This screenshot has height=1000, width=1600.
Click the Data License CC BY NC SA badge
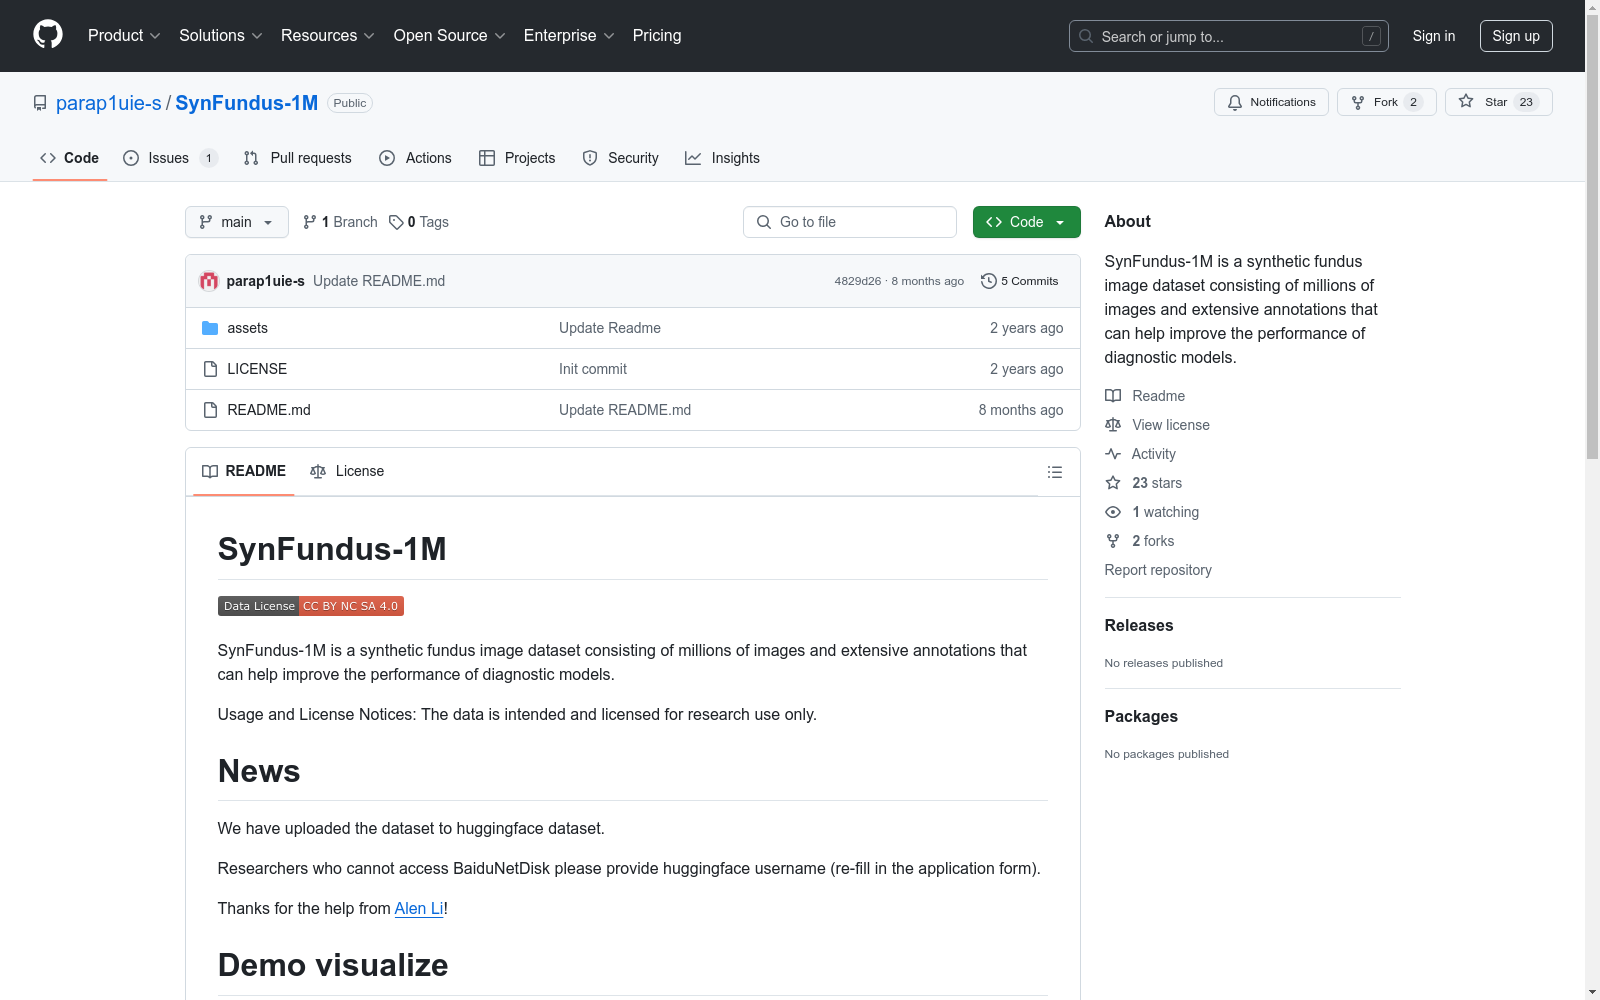tap(311, 606)
